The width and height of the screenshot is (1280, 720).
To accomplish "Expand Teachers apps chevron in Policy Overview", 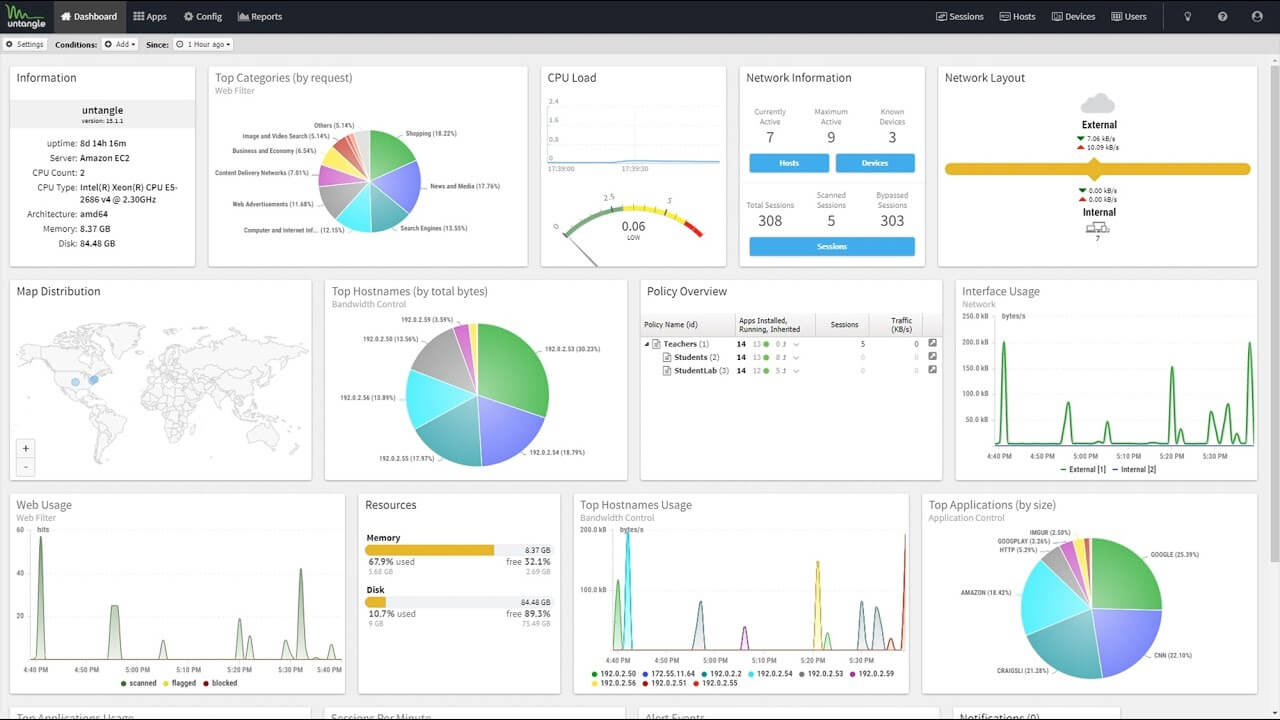I will 796,344.
